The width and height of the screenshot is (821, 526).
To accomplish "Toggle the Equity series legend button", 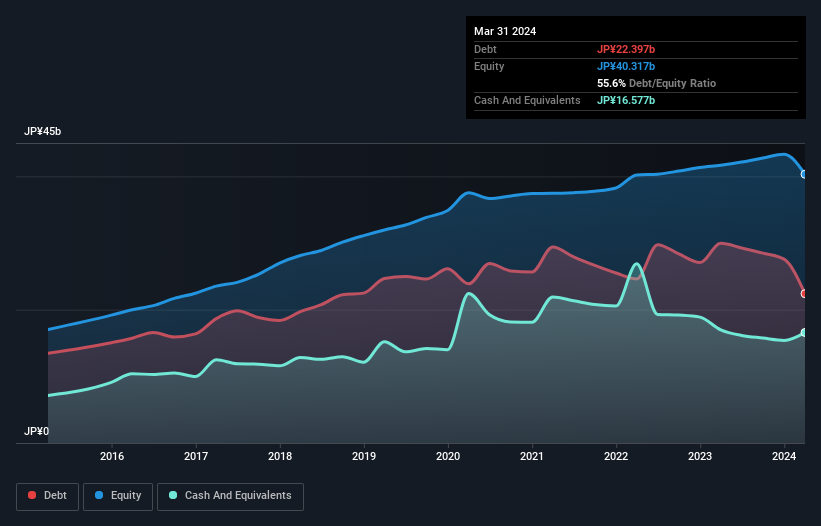I will 118,496.
